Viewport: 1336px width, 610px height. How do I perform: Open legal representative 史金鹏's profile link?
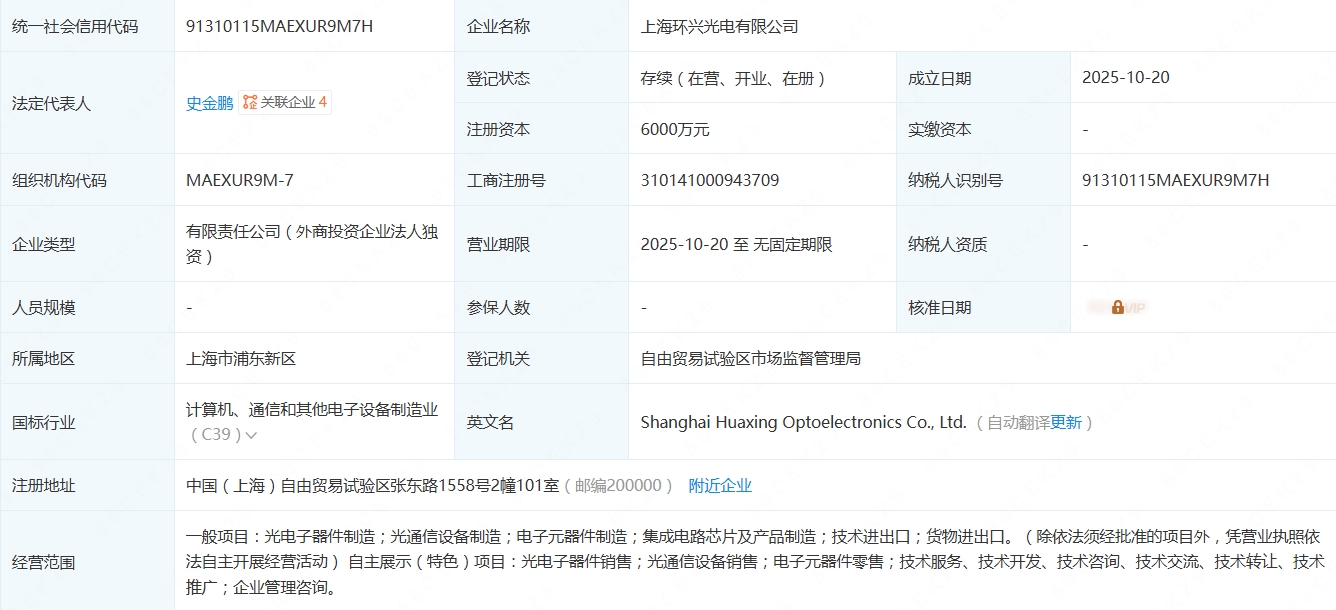coord(209,103)
